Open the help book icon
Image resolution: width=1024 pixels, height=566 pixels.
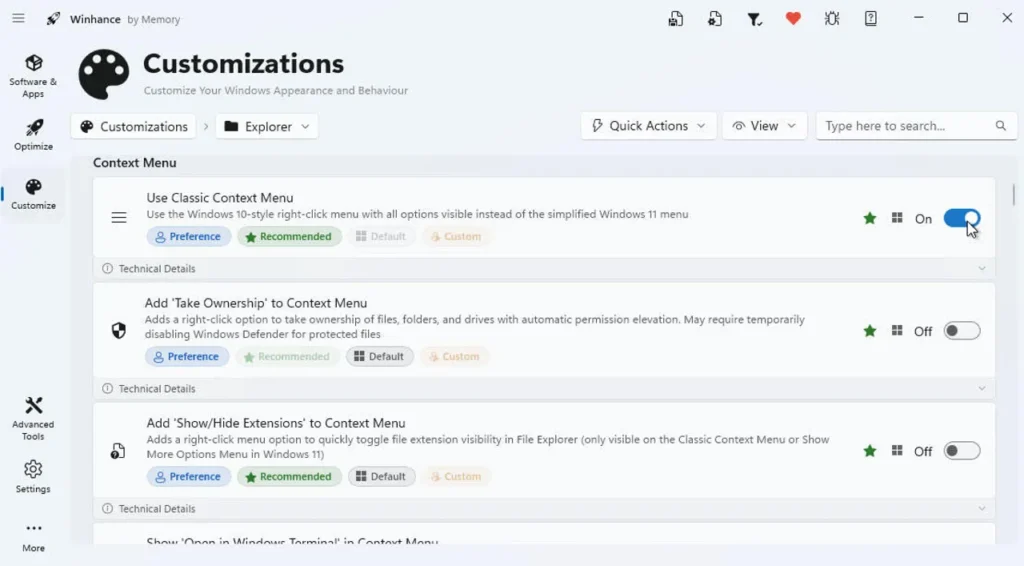871,19
